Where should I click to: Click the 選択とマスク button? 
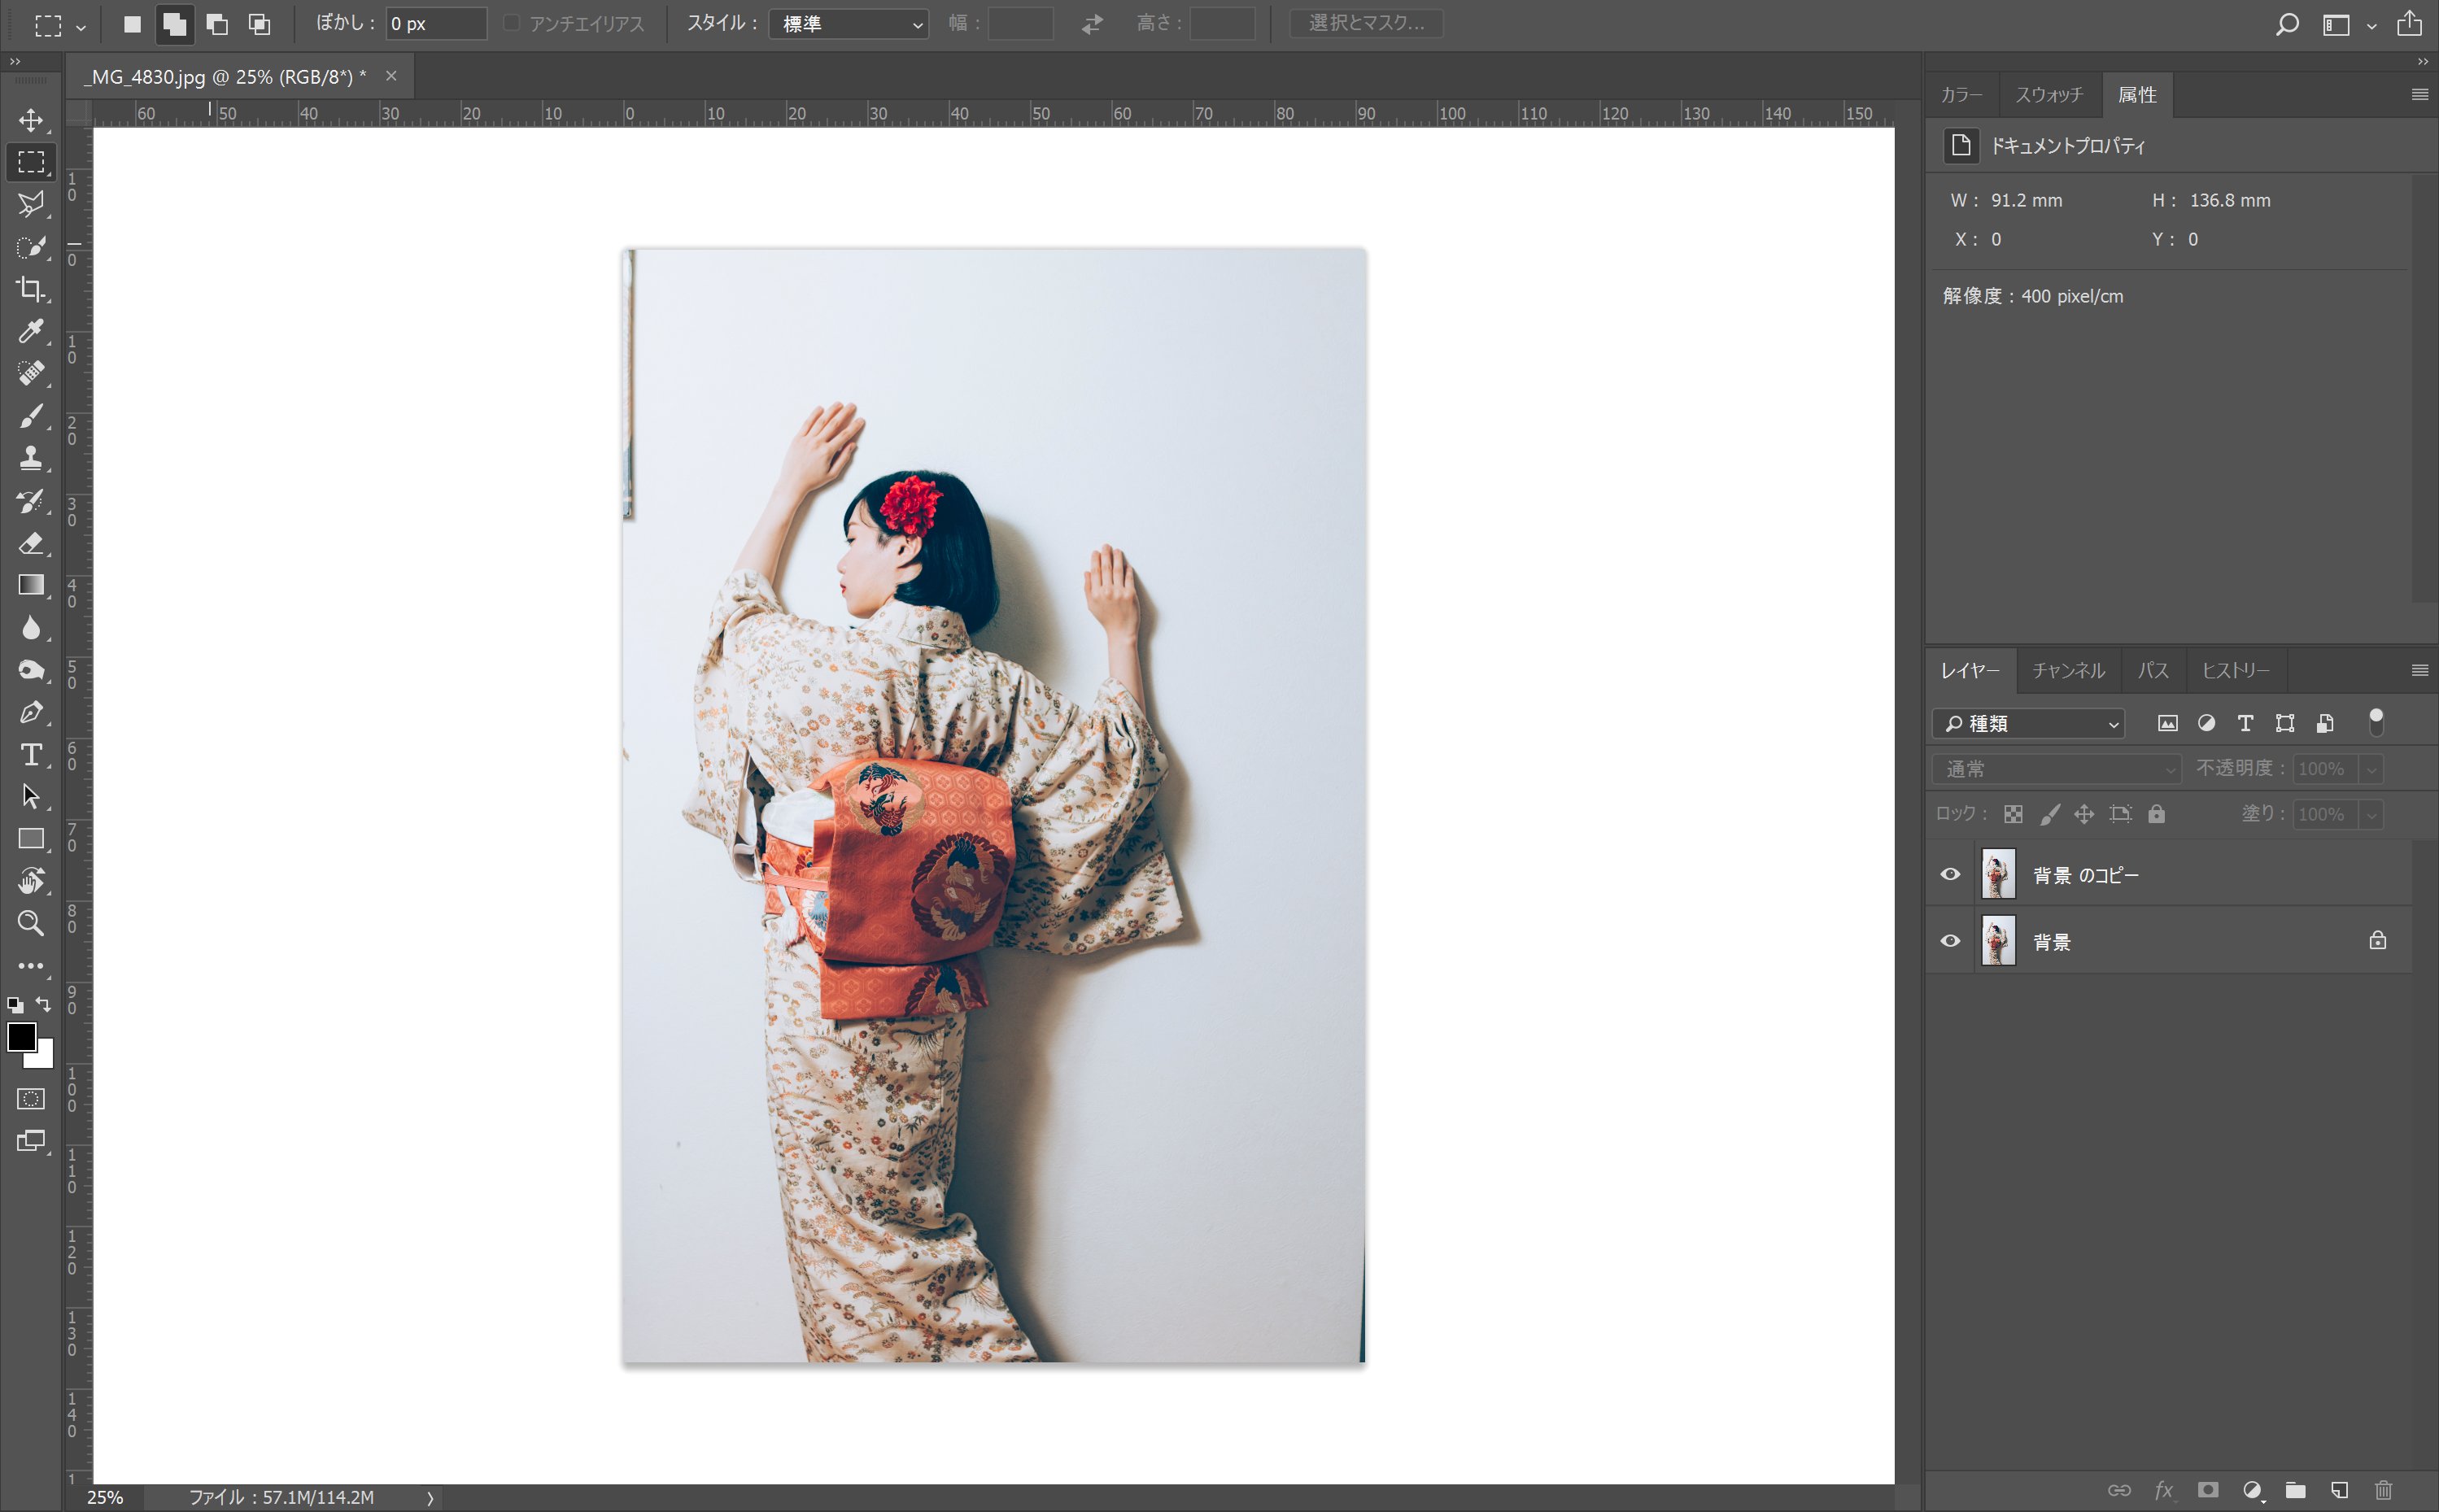click(x=1366, y=23)
